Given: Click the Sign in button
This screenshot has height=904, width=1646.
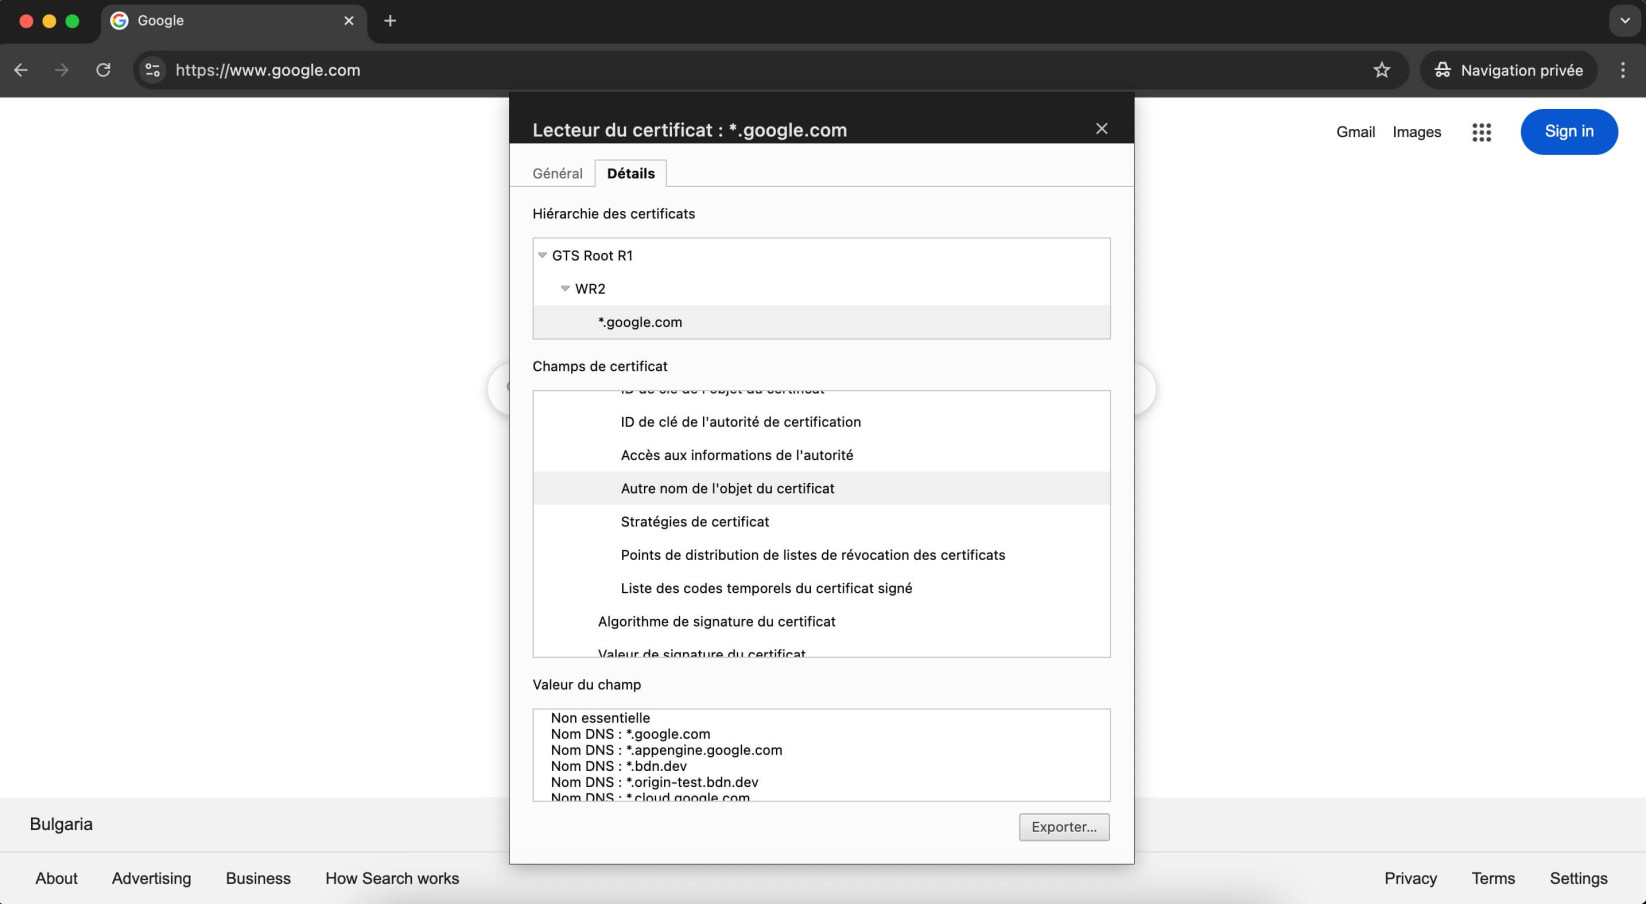Looking at the screenshot, I should click(1569, 132).
